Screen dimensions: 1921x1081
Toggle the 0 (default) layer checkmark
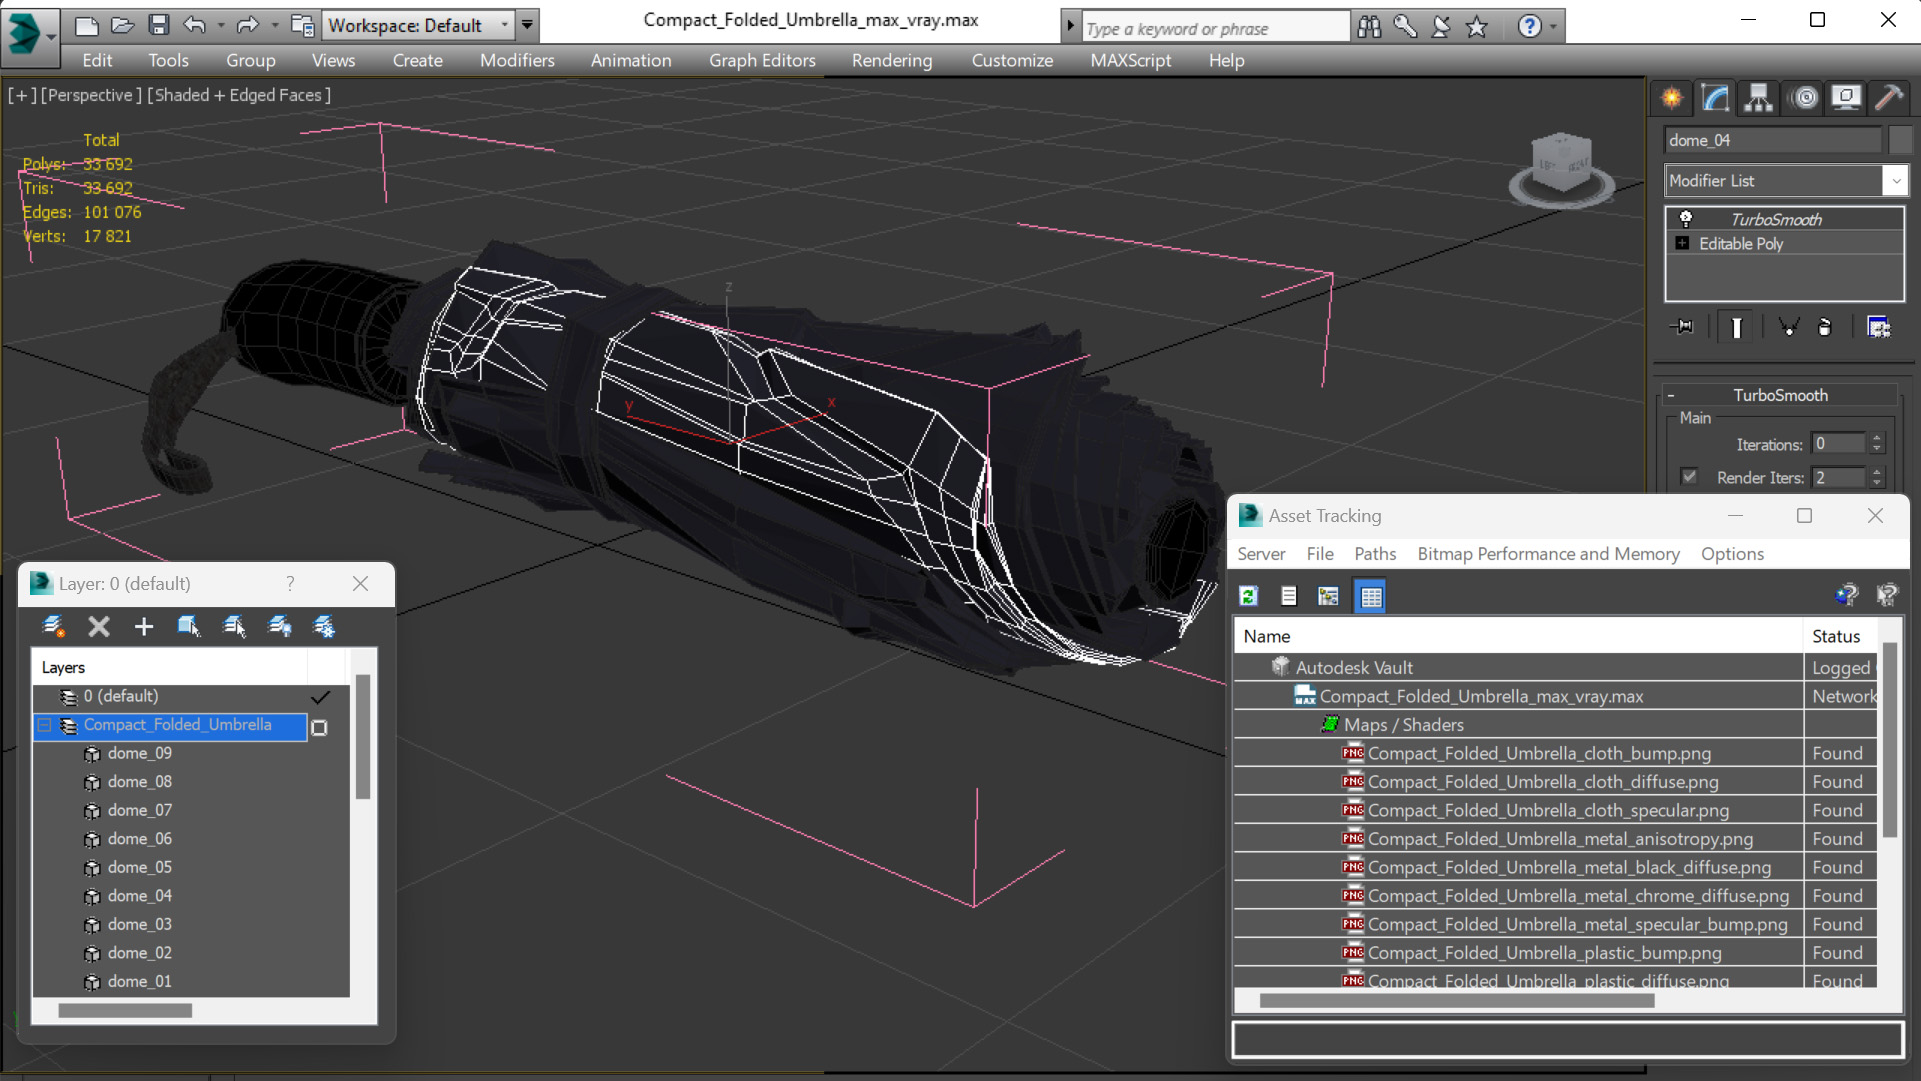pyautogui.click(x=320, y=697)
